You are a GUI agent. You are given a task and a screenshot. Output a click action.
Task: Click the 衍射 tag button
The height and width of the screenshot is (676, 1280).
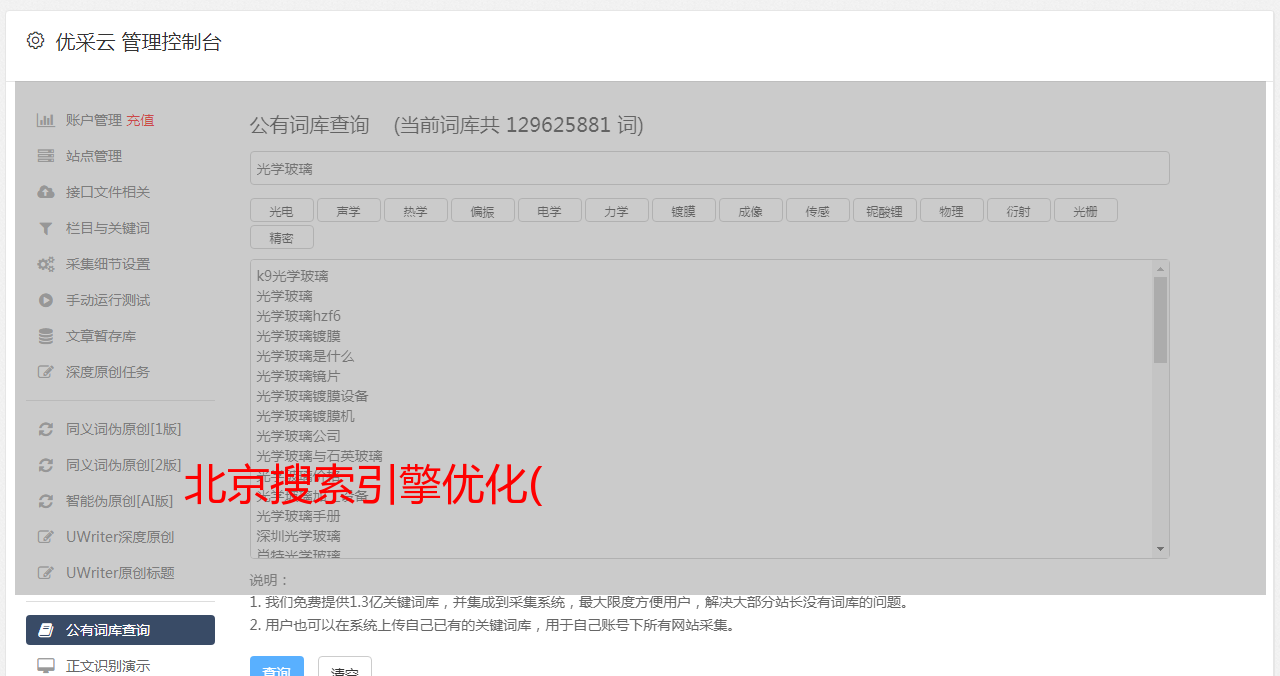tap(1018, 210)
